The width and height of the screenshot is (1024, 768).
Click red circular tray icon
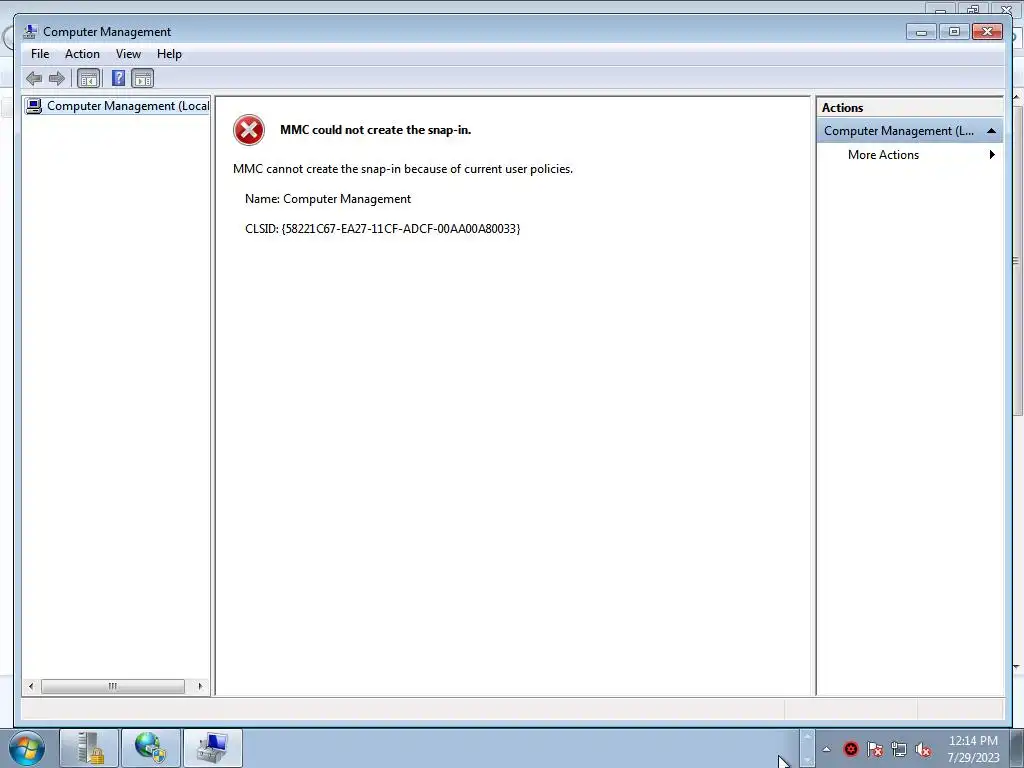(850, 749)
